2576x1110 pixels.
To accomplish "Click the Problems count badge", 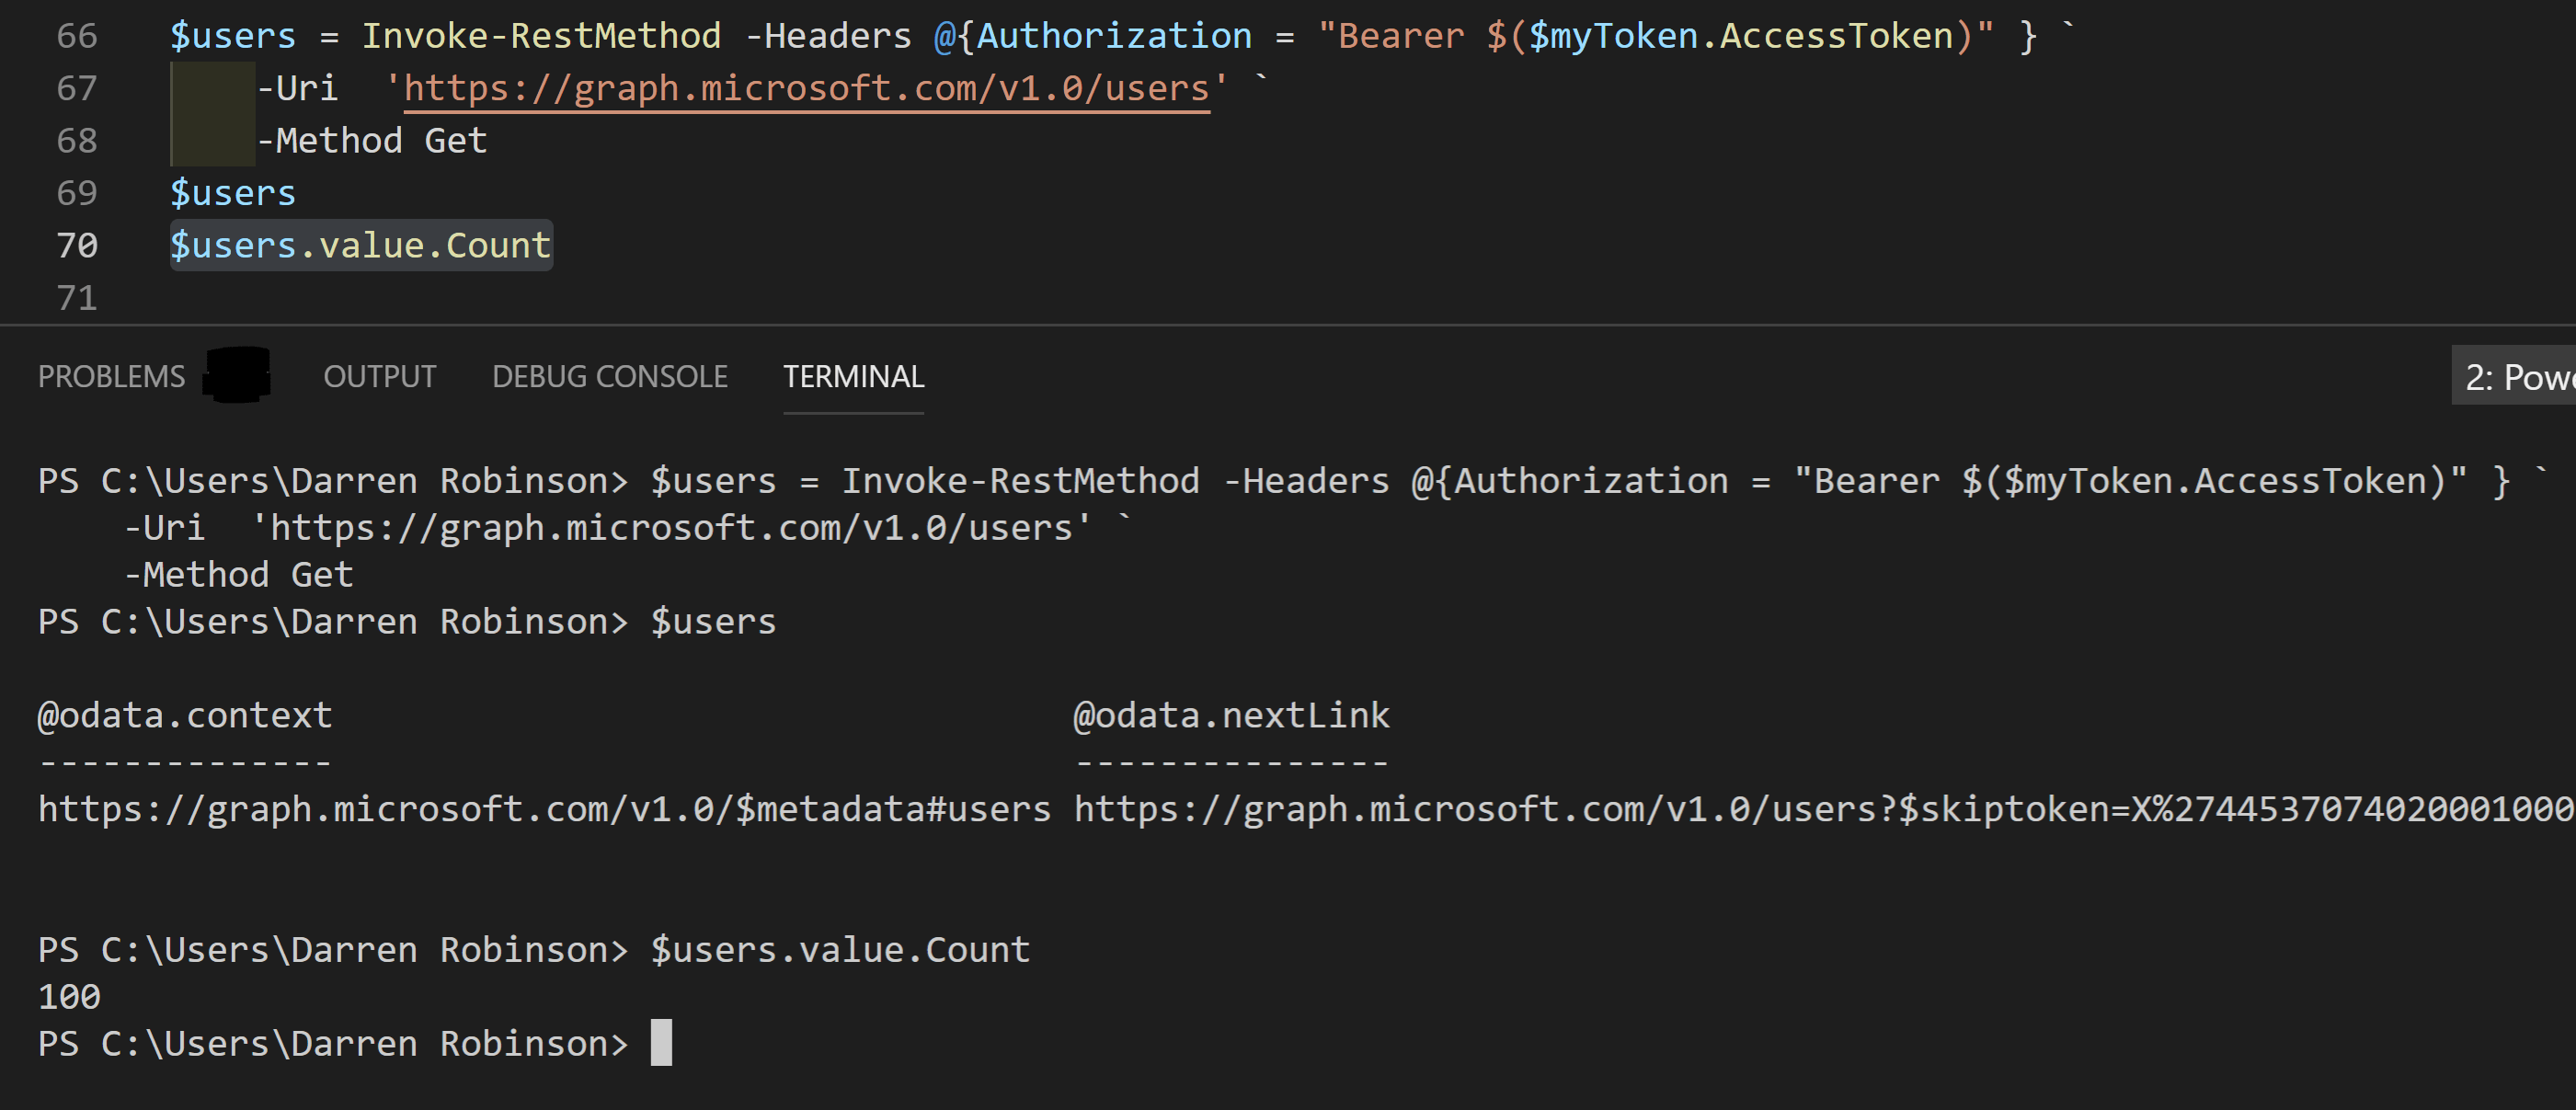I will (237, 376).
